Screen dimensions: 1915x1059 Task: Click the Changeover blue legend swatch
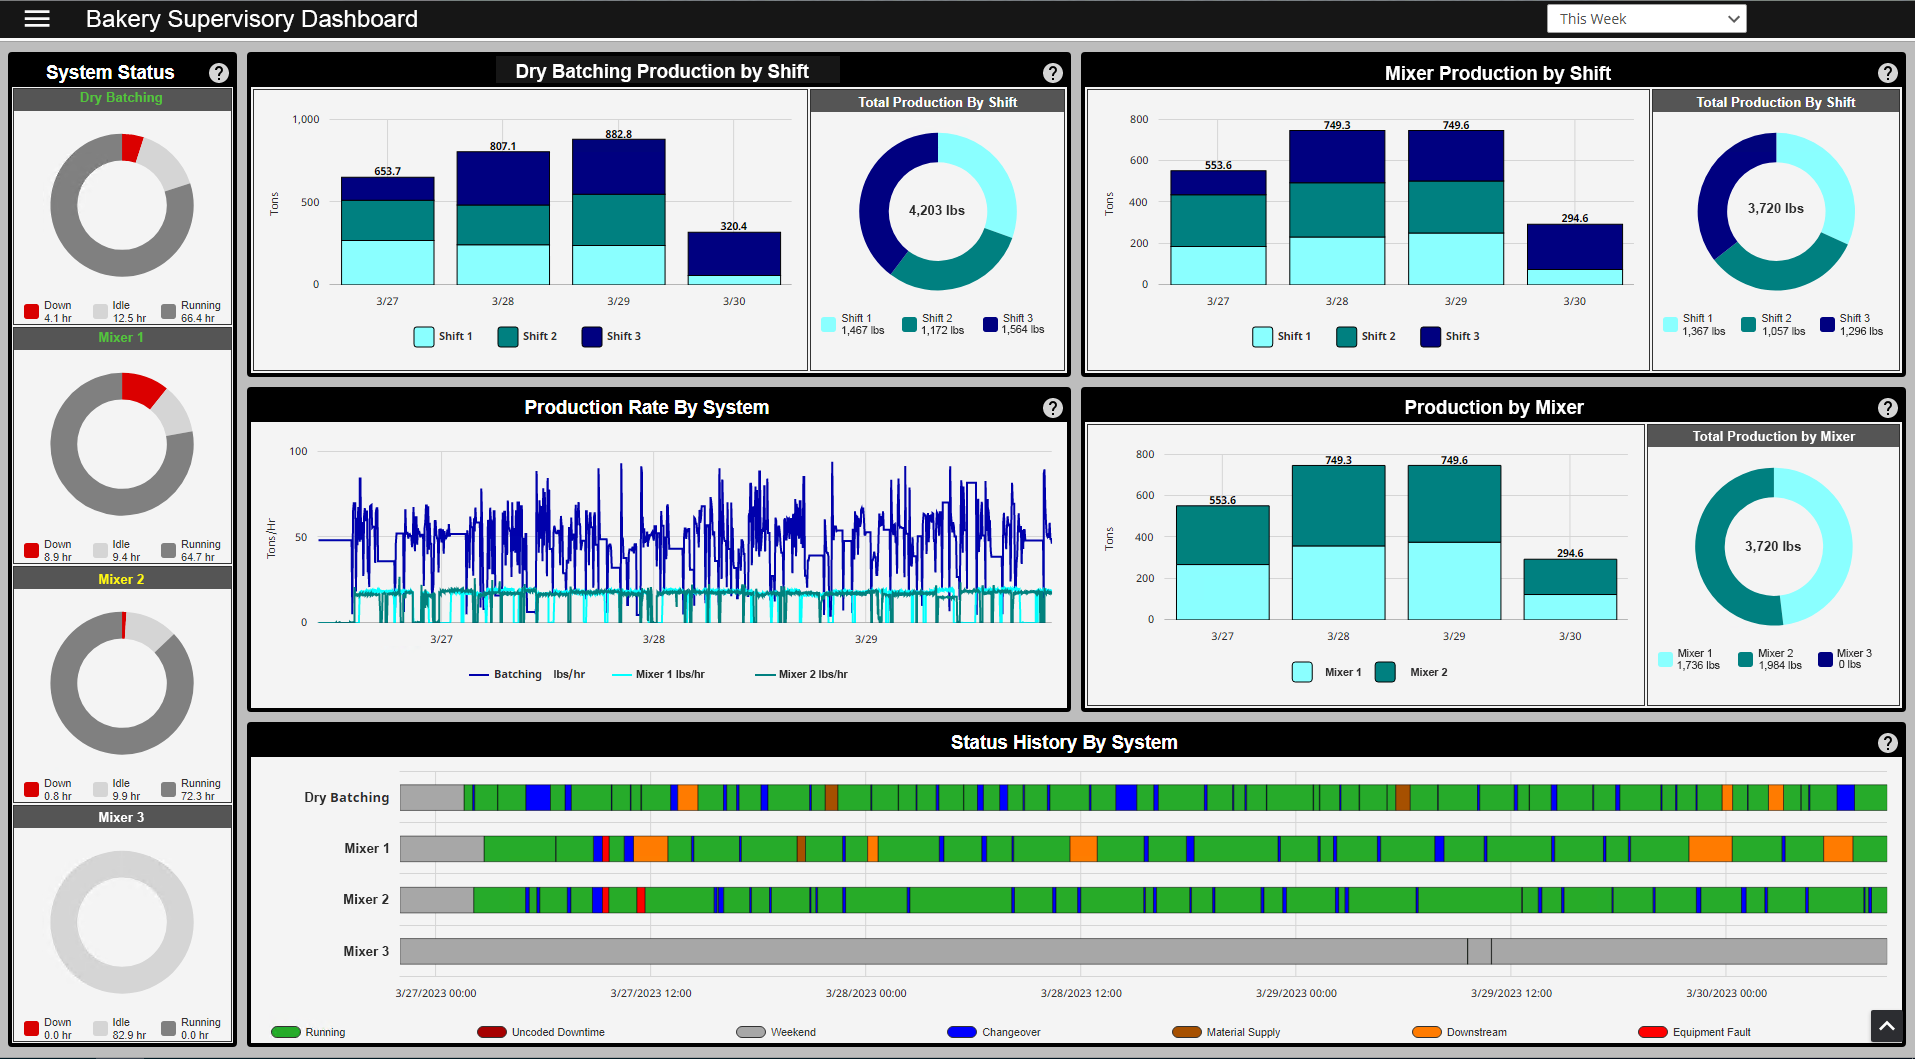(962, 1032)
